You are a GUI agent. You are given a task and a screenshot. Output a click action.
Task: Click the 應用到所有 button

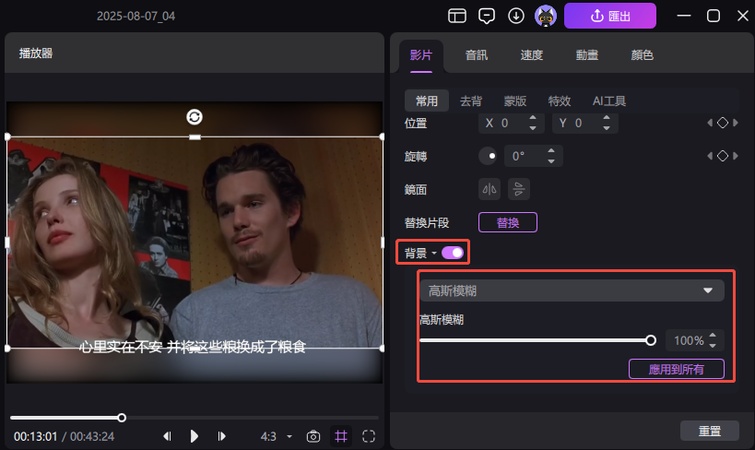pyautogui.click(x=676, y=369)
